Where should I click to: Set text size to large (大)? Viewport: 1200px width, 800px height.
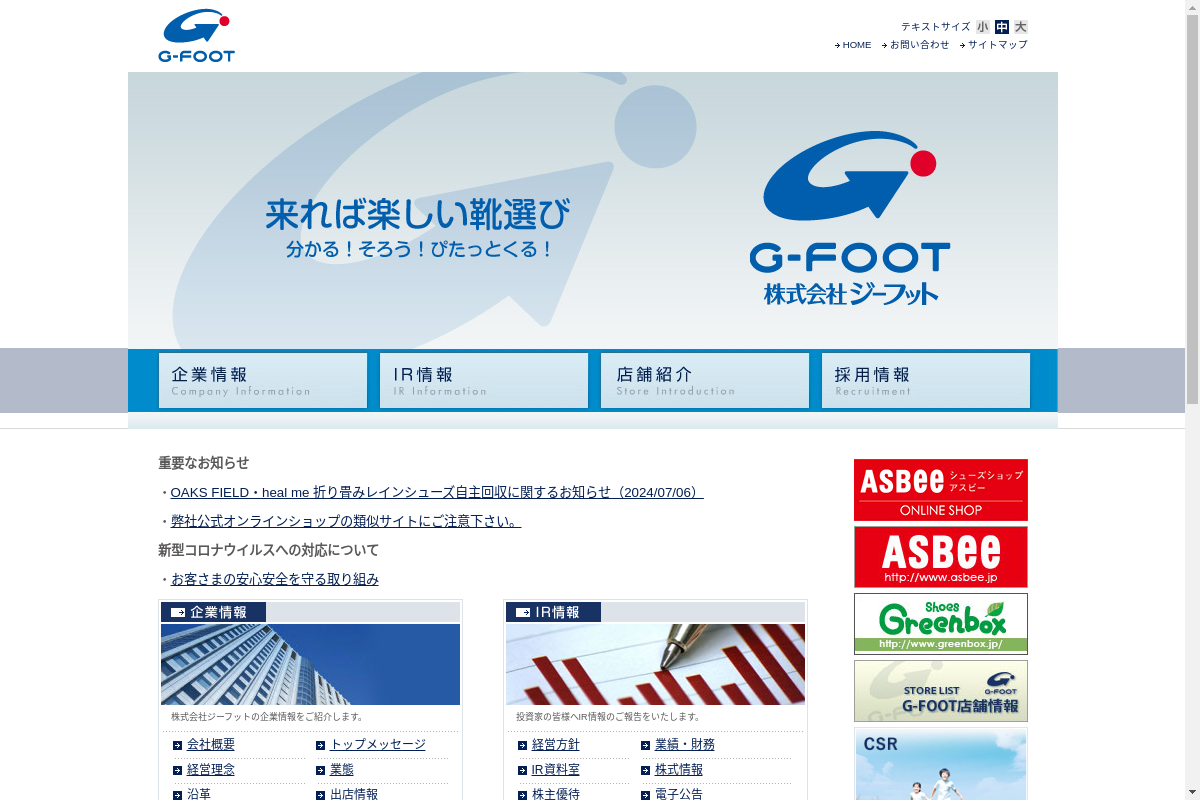click(1021, 27)
